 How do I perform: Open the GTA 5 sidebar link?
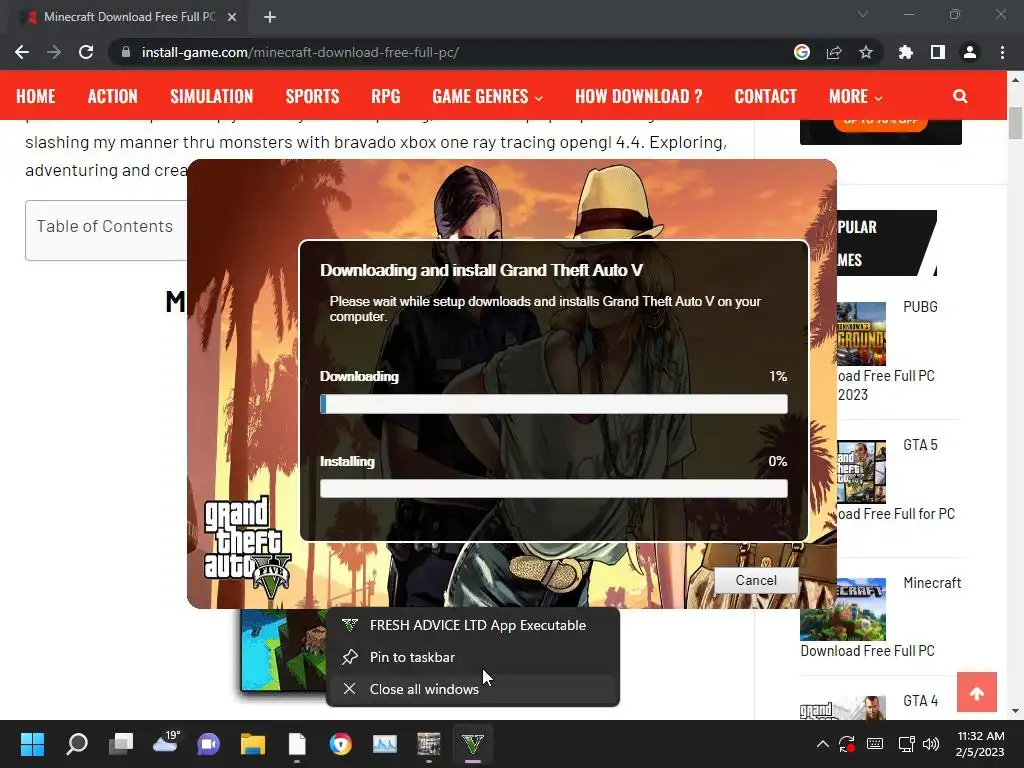click(920, 445)
